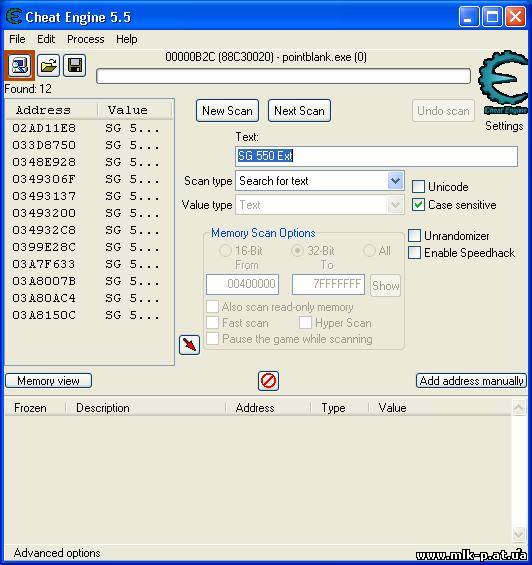Click the address table scroll down arrow
The width and height of the screenshot is (532, 565).
click(519, 534)
